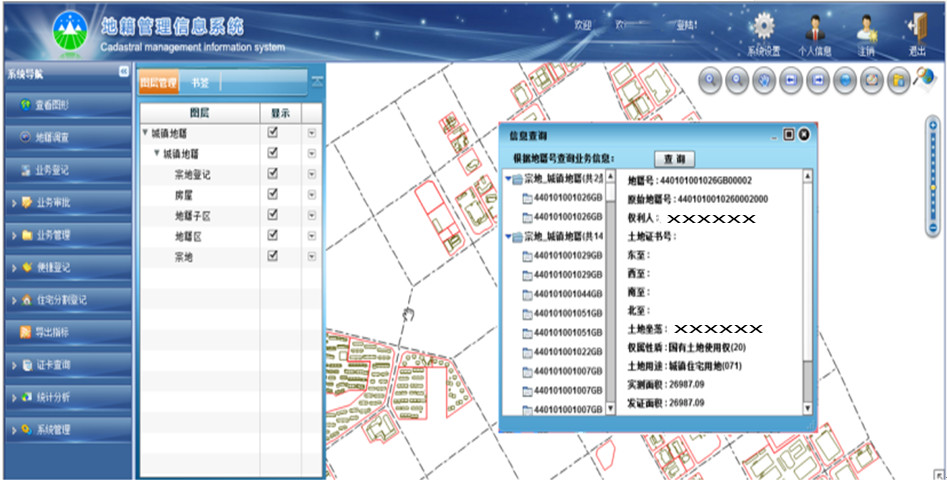This screenshot has height=480, width=947.
Task: Collapse the top-level 城镇地籍 layer group
Action: click(146, 132)
